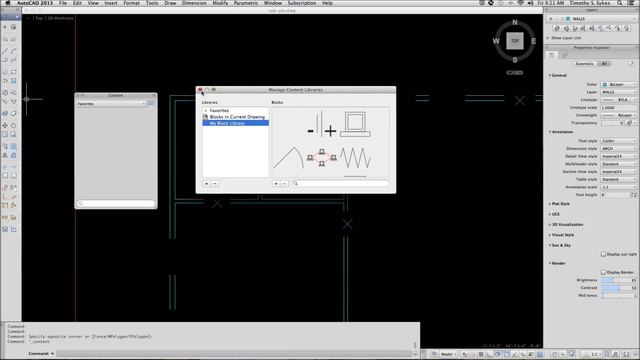Open the Color ByLayer dropdown
640x360 pixels.
pyautogui.click(x=619, y=84)
